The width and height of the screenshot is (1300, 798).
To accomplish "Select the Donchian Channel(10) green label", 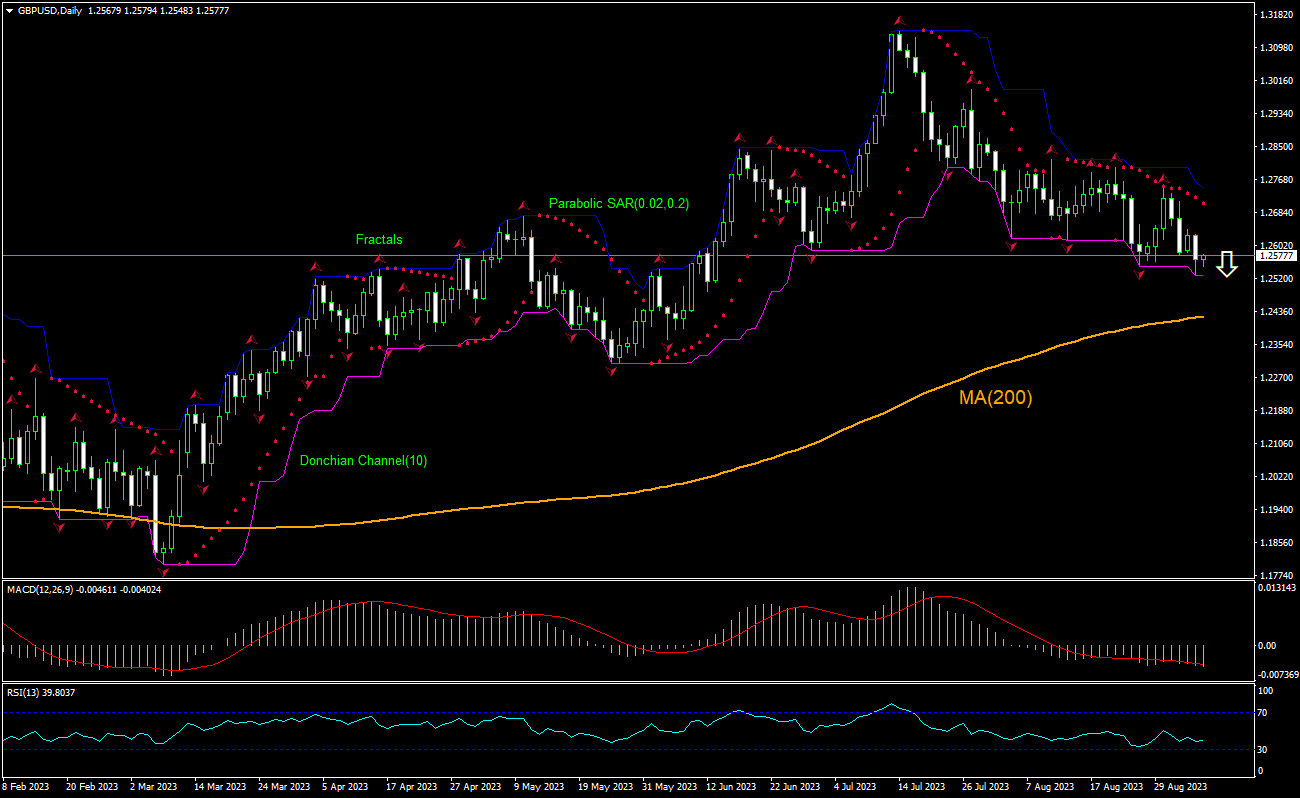I will point(364,460).
